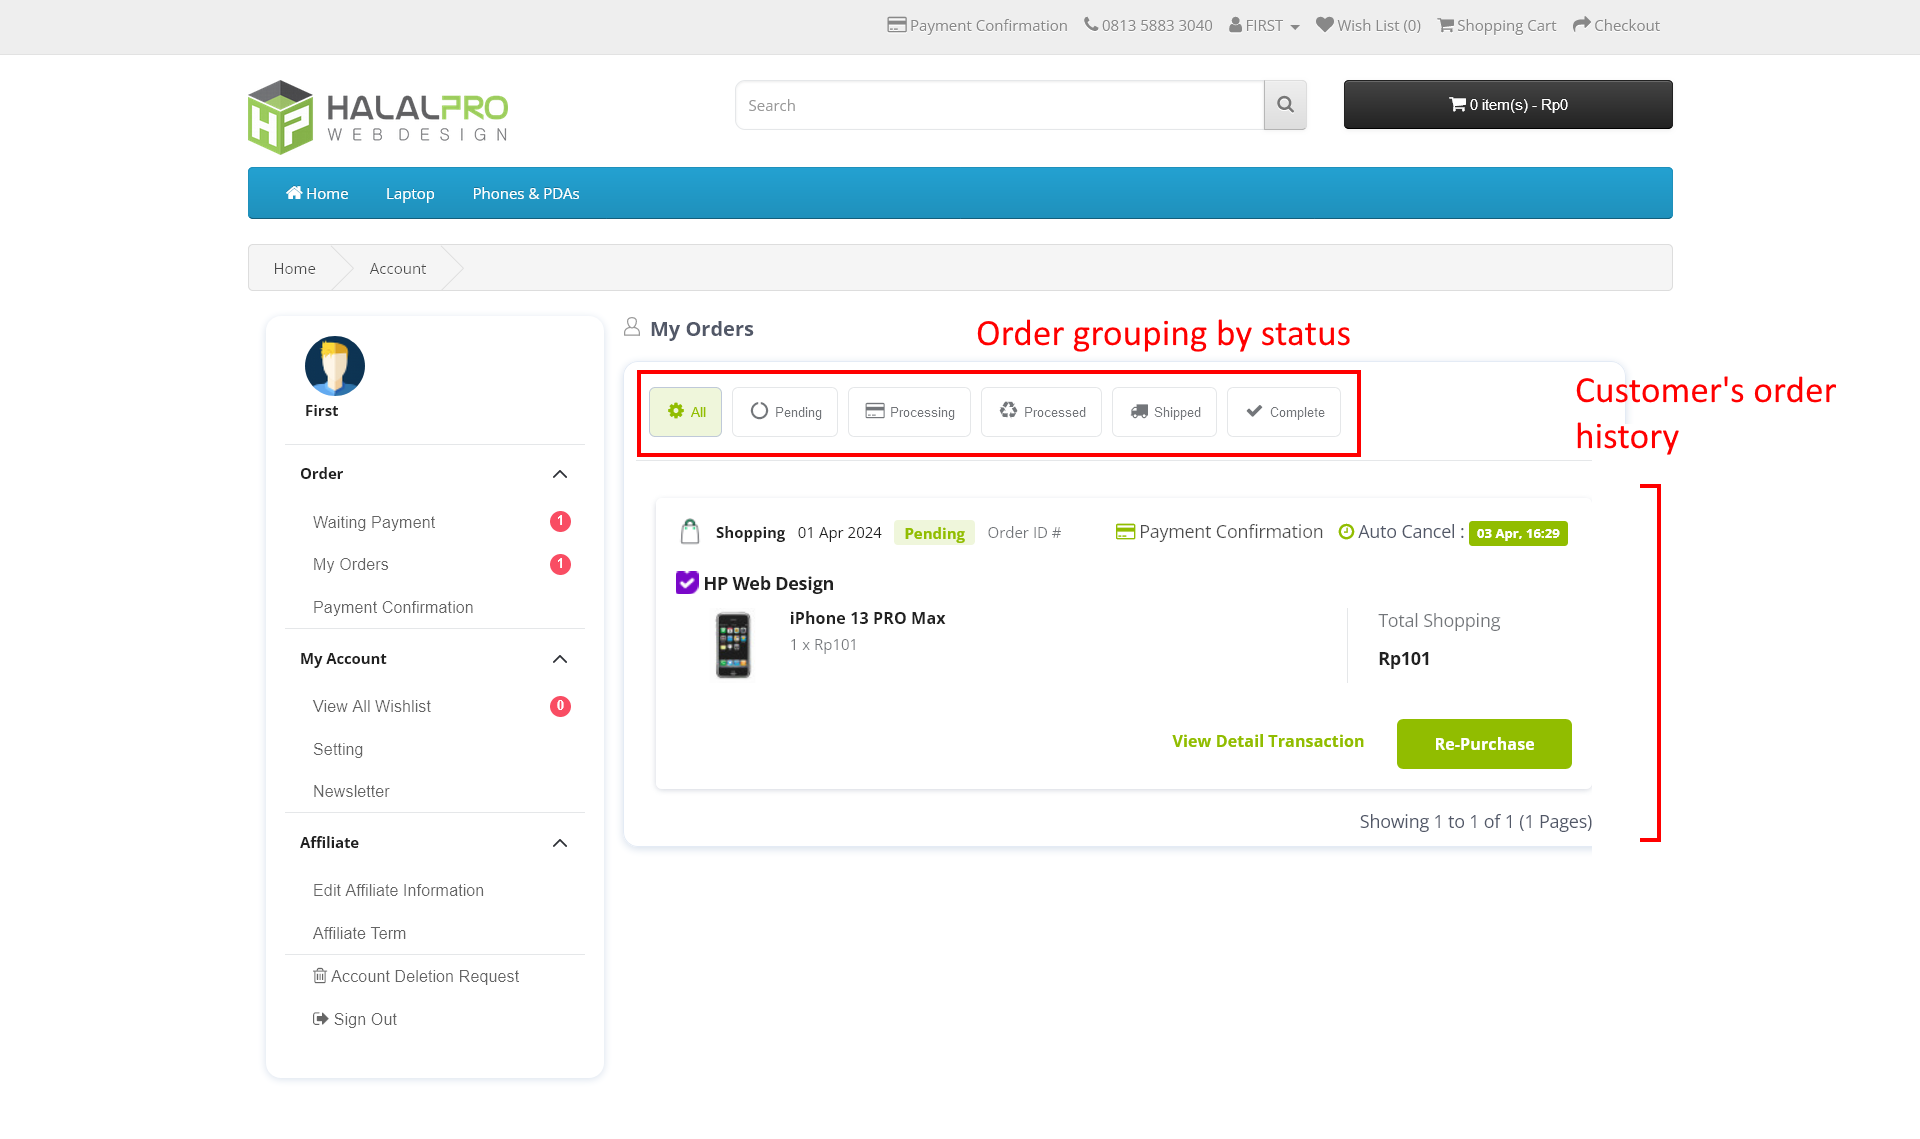Click the Shopping Cart icon in the header
This screenshot has height=1139, width=1920.
pyautogui.click(x=1444, y=24)
